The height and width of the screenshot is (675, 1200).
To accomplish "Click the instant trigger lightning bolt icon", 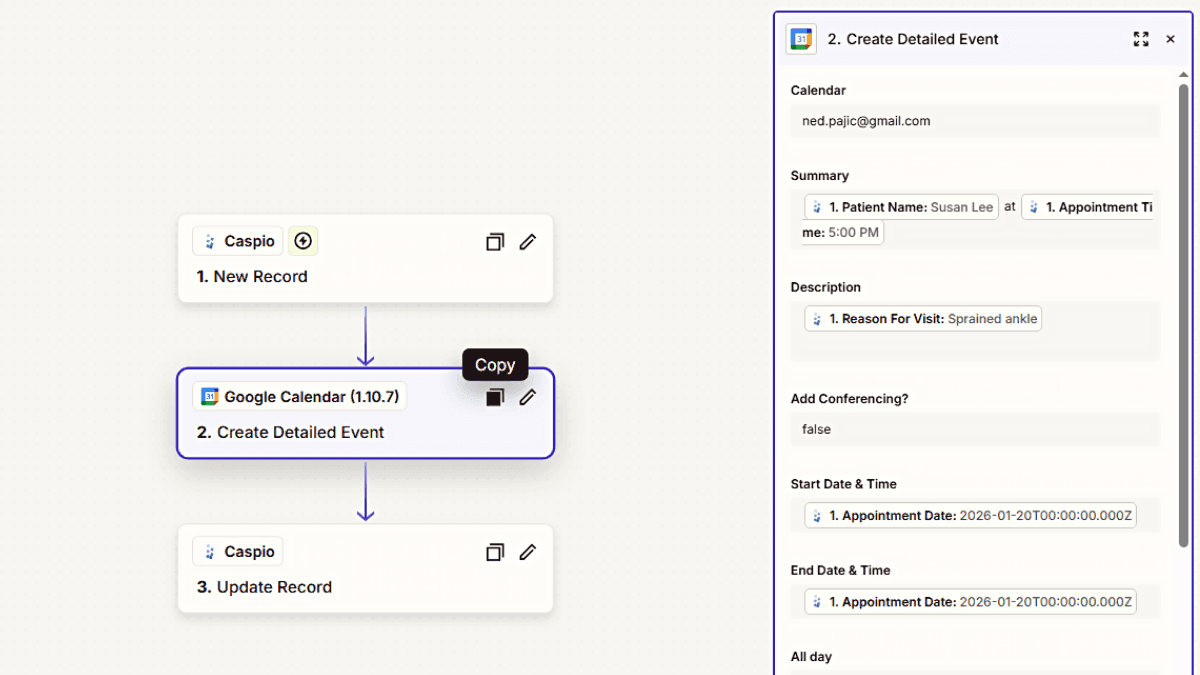I will pos(302,240).
